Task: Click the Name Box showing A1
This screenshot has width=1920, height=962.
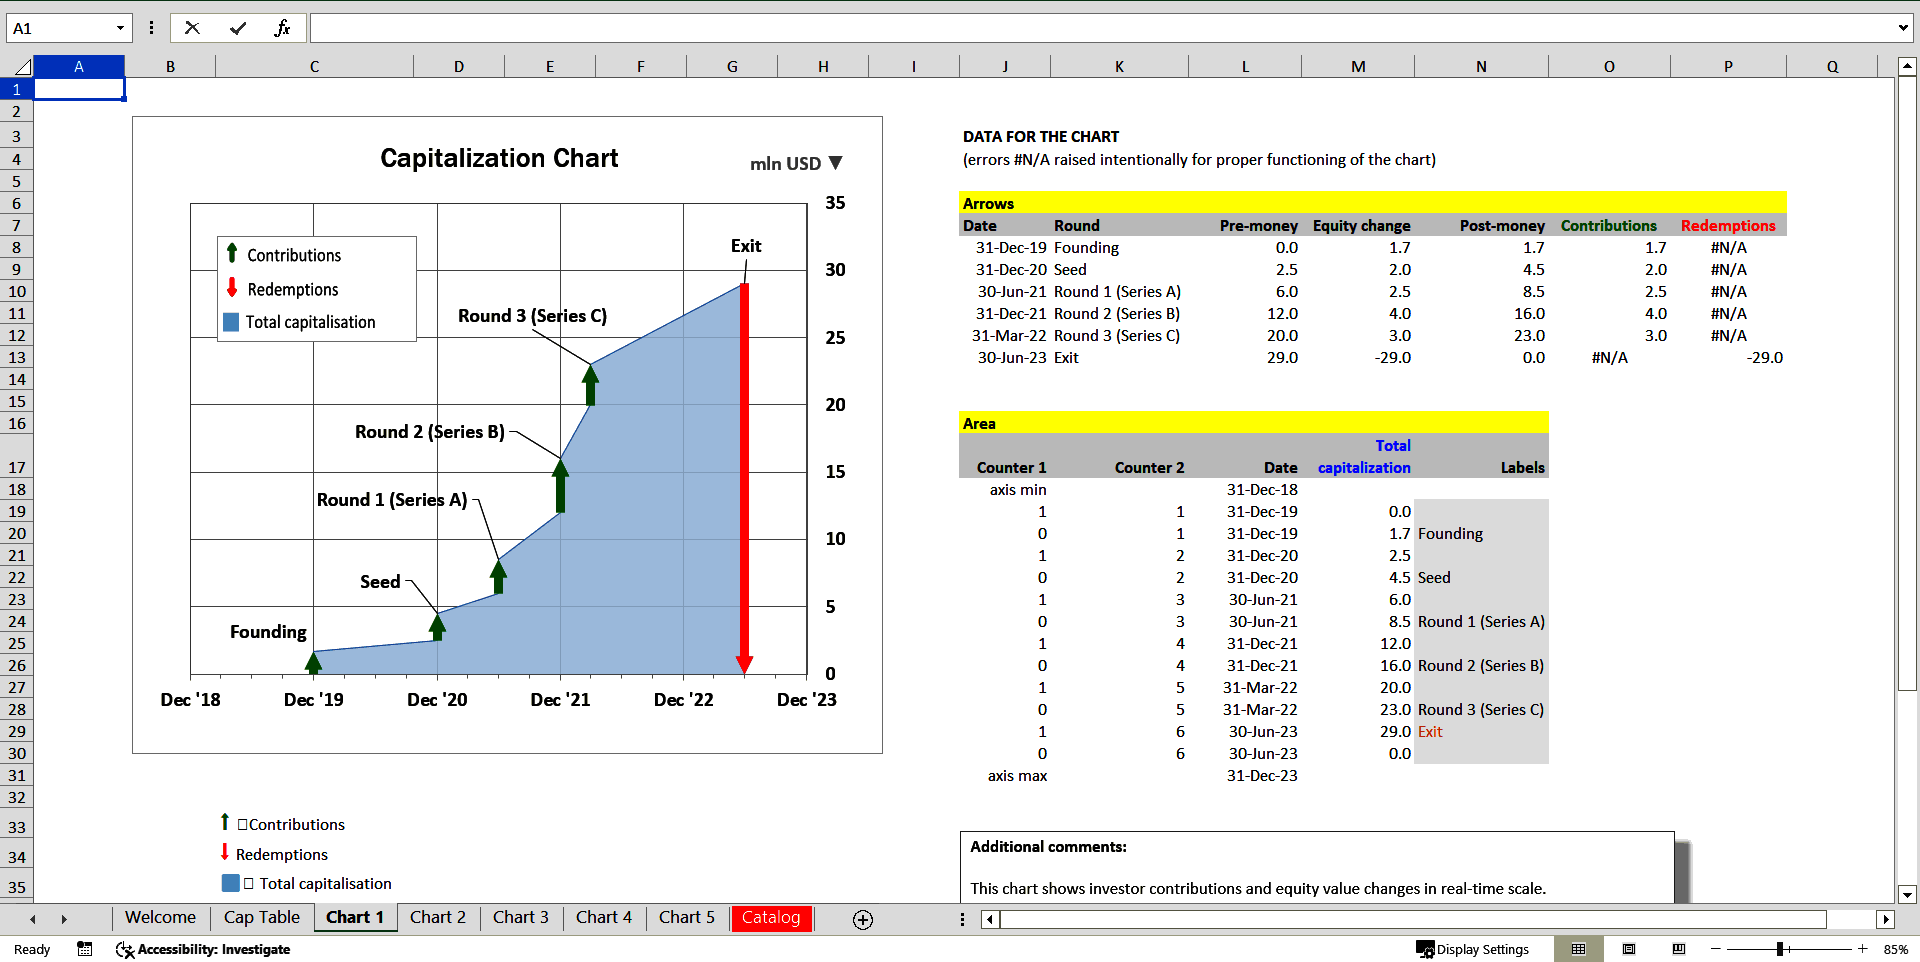Action: point(58,28)
